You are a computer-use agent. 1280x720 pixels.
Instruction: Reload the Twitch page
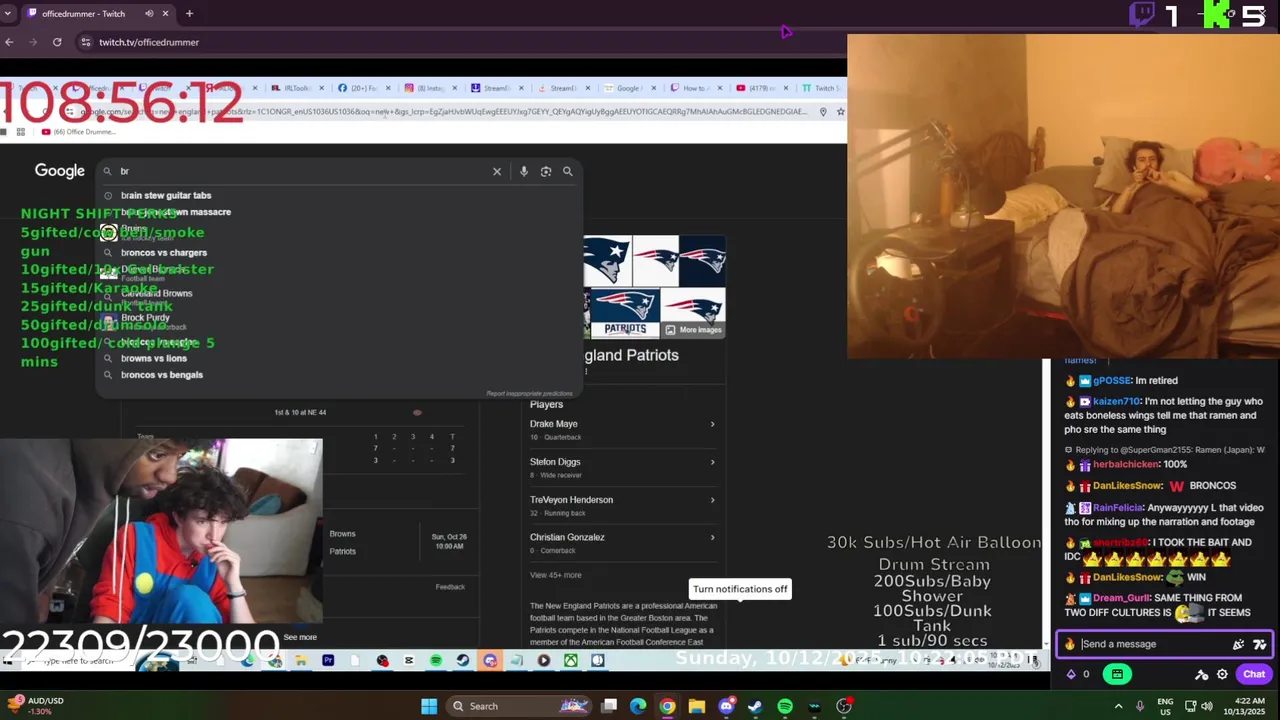pos(57,42)
